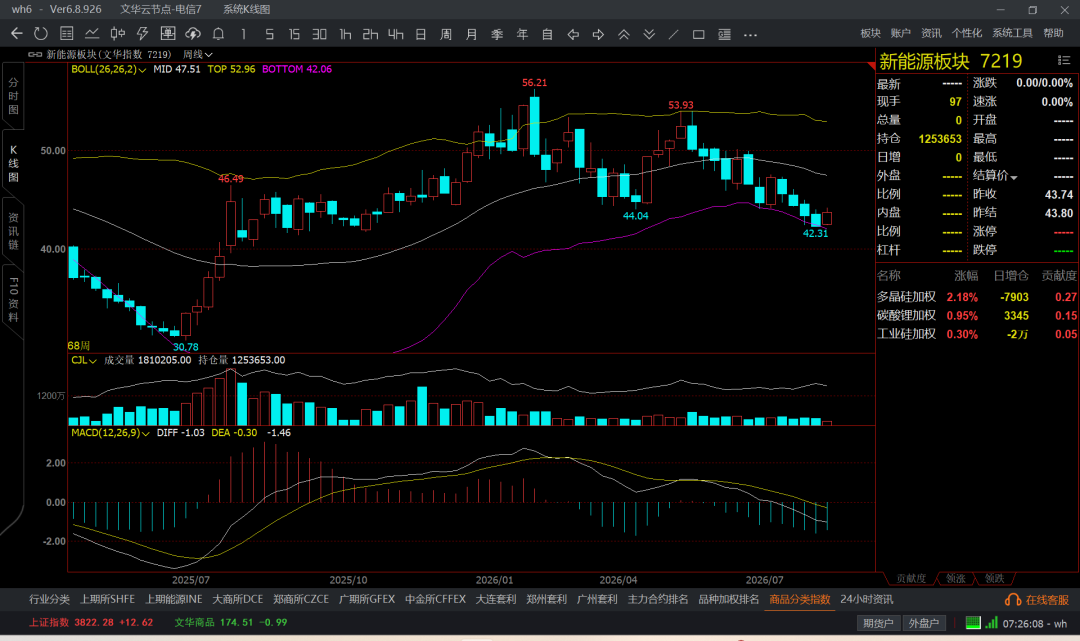
Task: Open the 广期所GFEX tab
Action: coord(367,599)
